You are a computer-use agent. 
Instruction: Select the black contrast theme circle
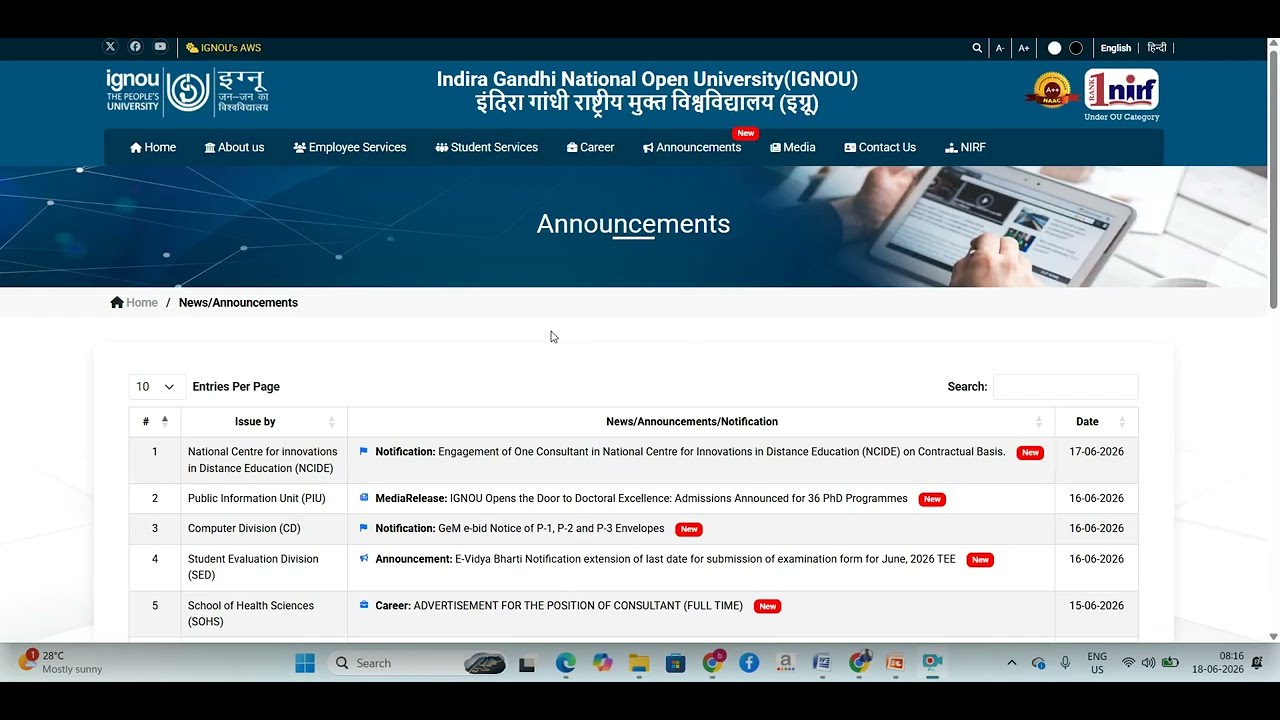1076,48
